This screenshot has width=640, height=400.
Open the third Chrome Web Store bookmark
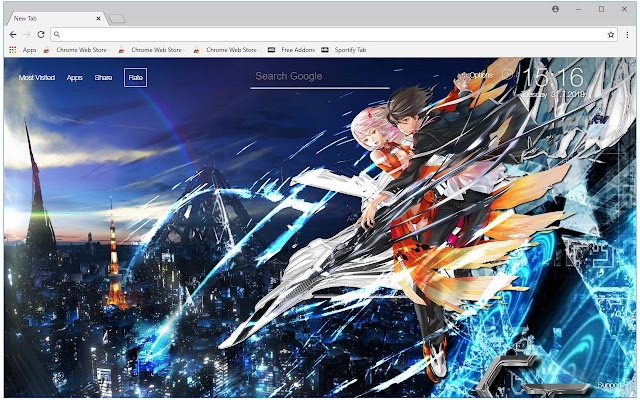click(226, 50)
